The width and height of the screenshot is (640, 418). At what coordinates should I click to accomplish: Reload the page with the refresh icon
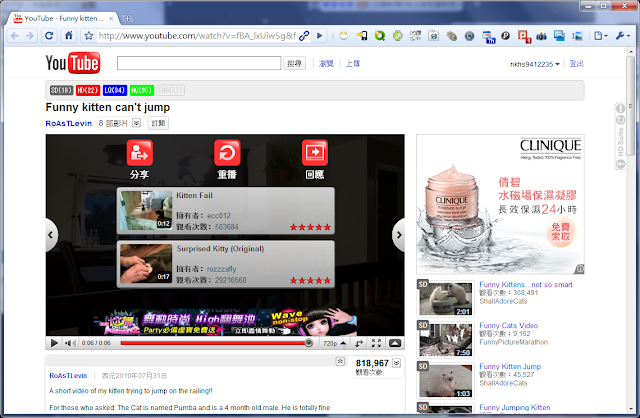(x=49, y=36)
